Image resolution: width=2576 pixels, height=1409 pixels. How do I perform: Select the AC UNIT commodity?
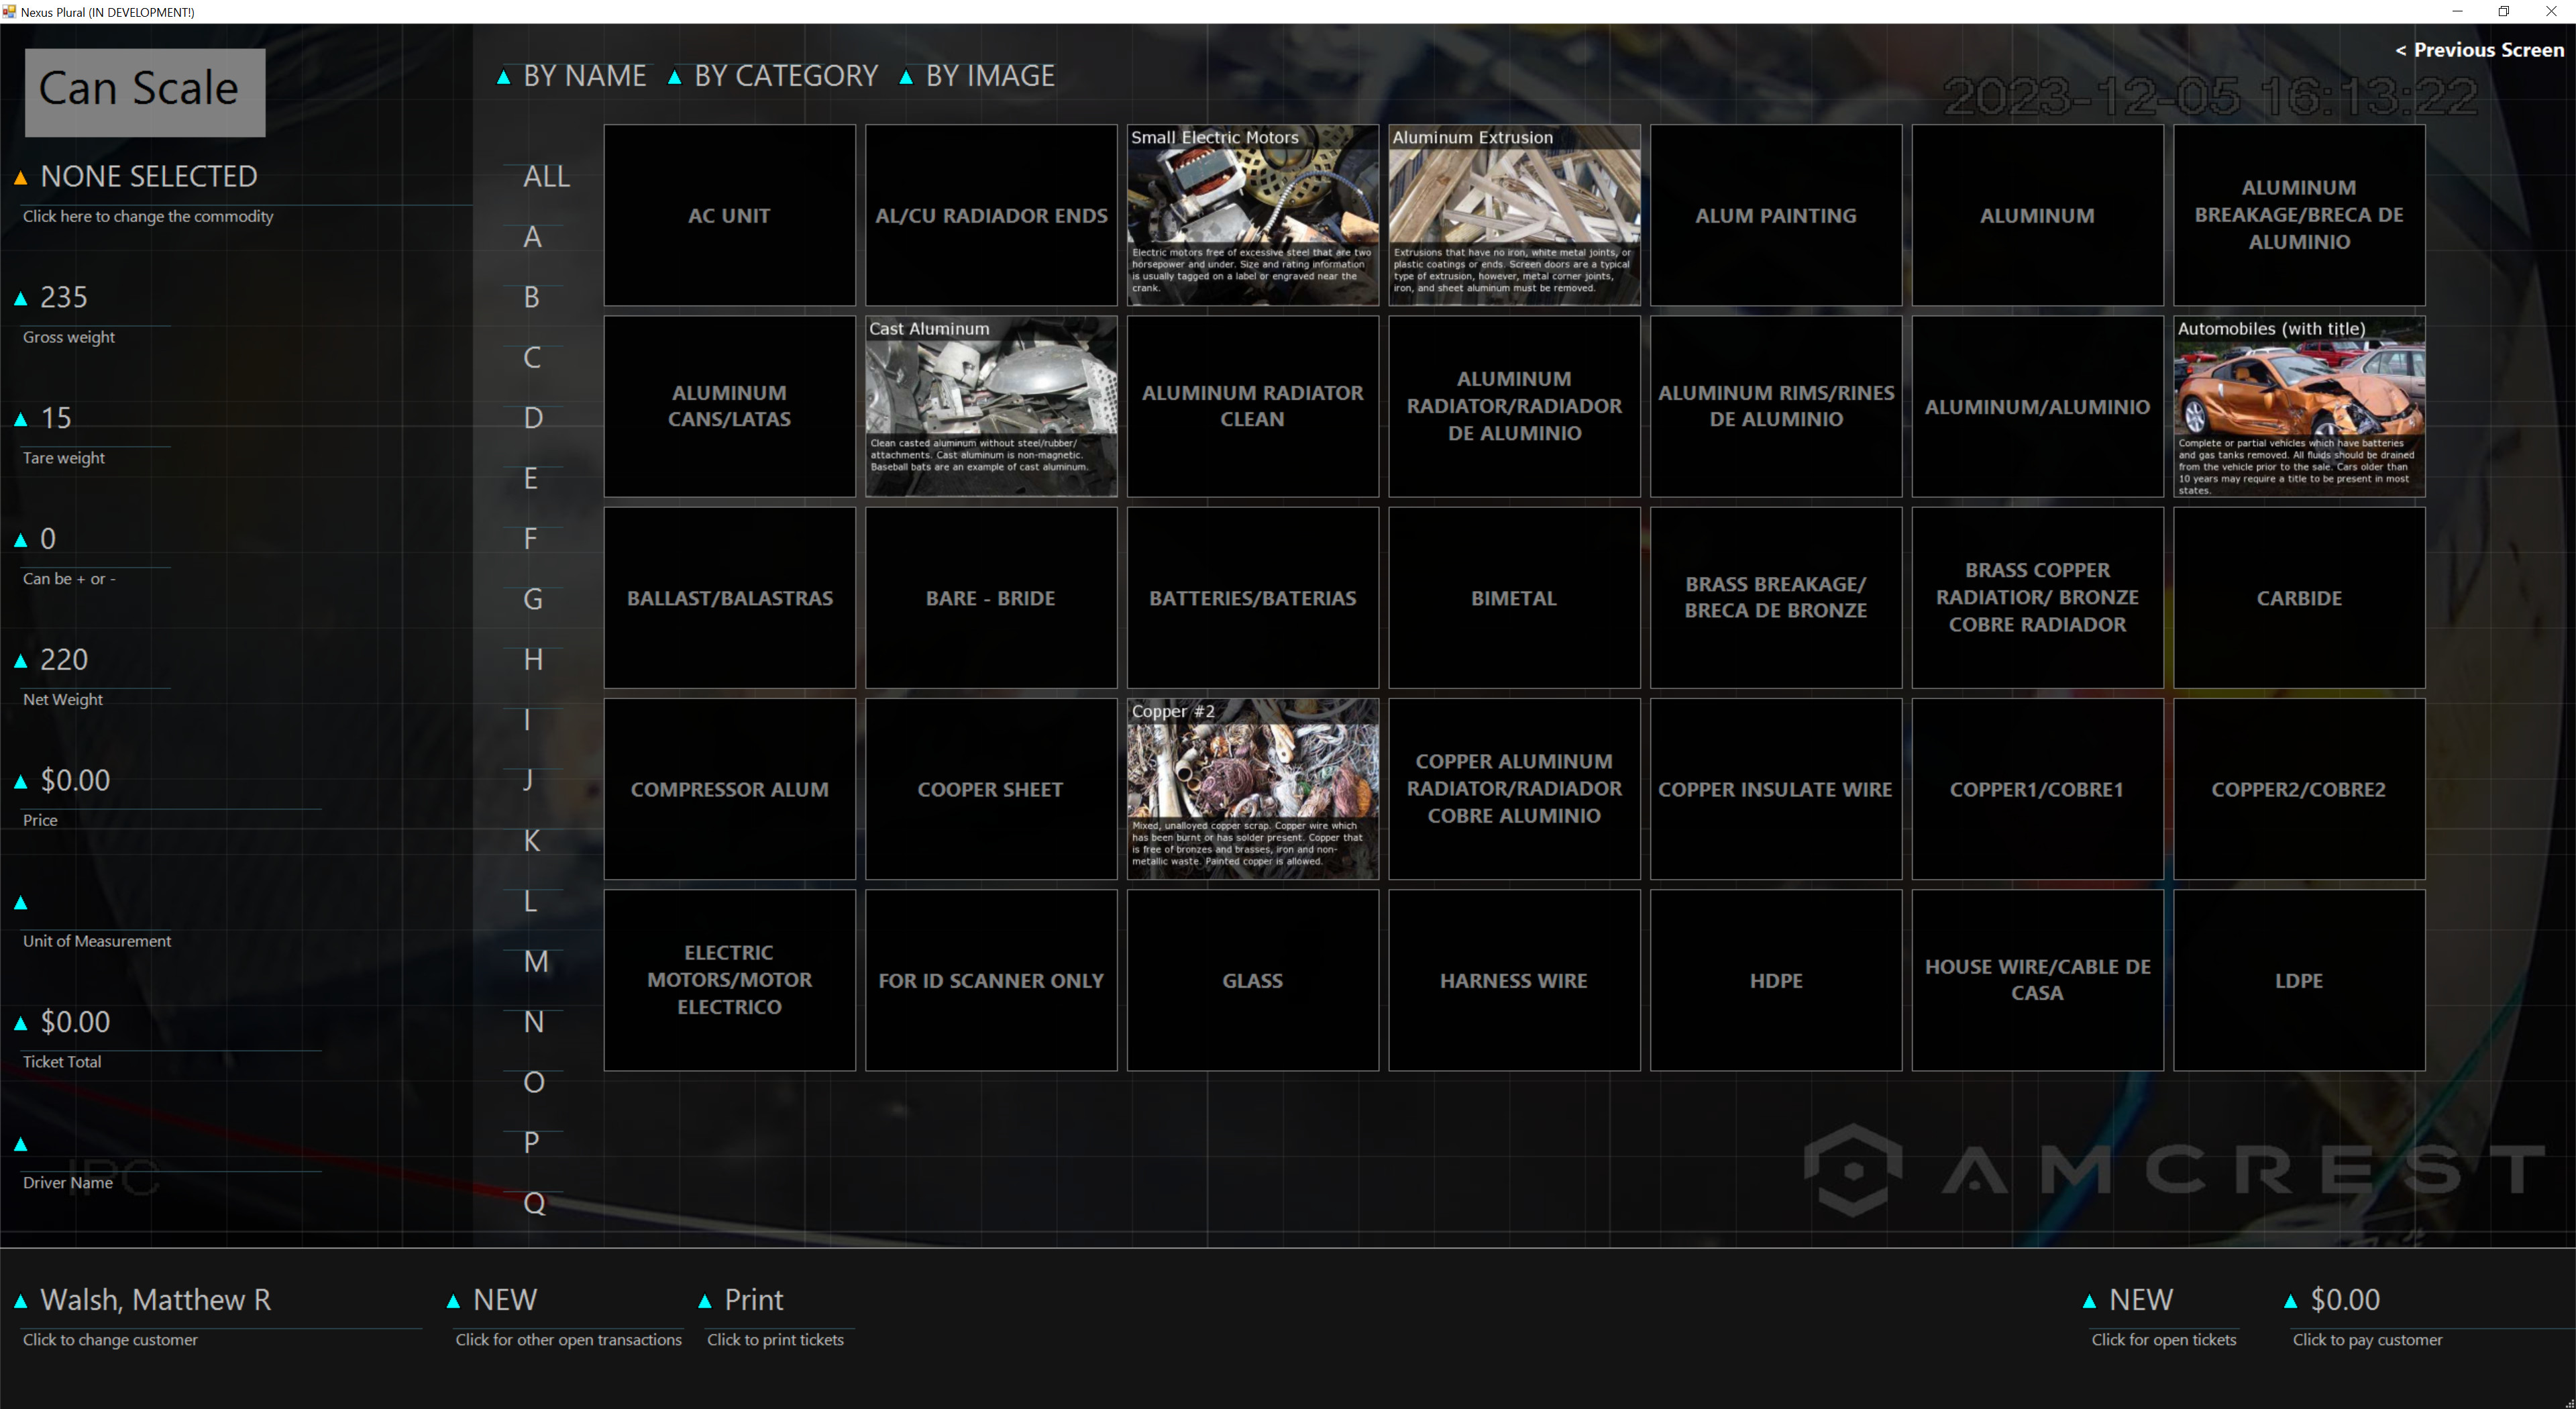click(x=729, y=215)
